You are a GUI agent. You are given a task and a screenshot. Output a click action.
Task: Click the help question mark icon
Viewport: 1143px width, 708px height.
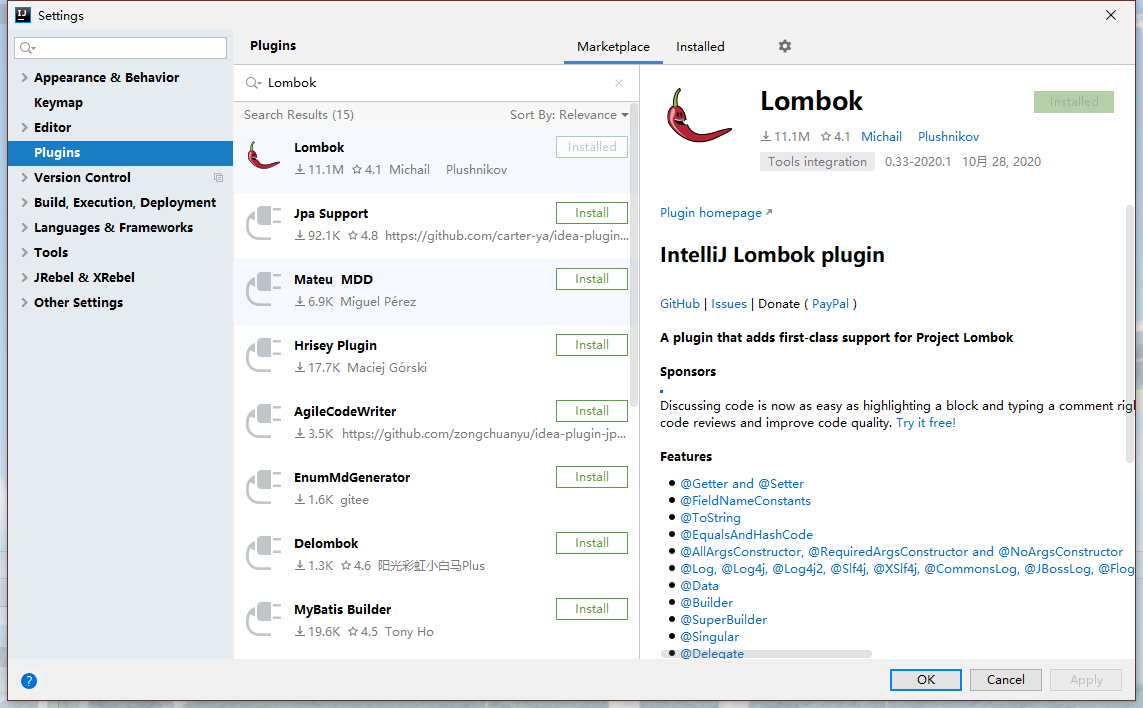coord(29,681)
